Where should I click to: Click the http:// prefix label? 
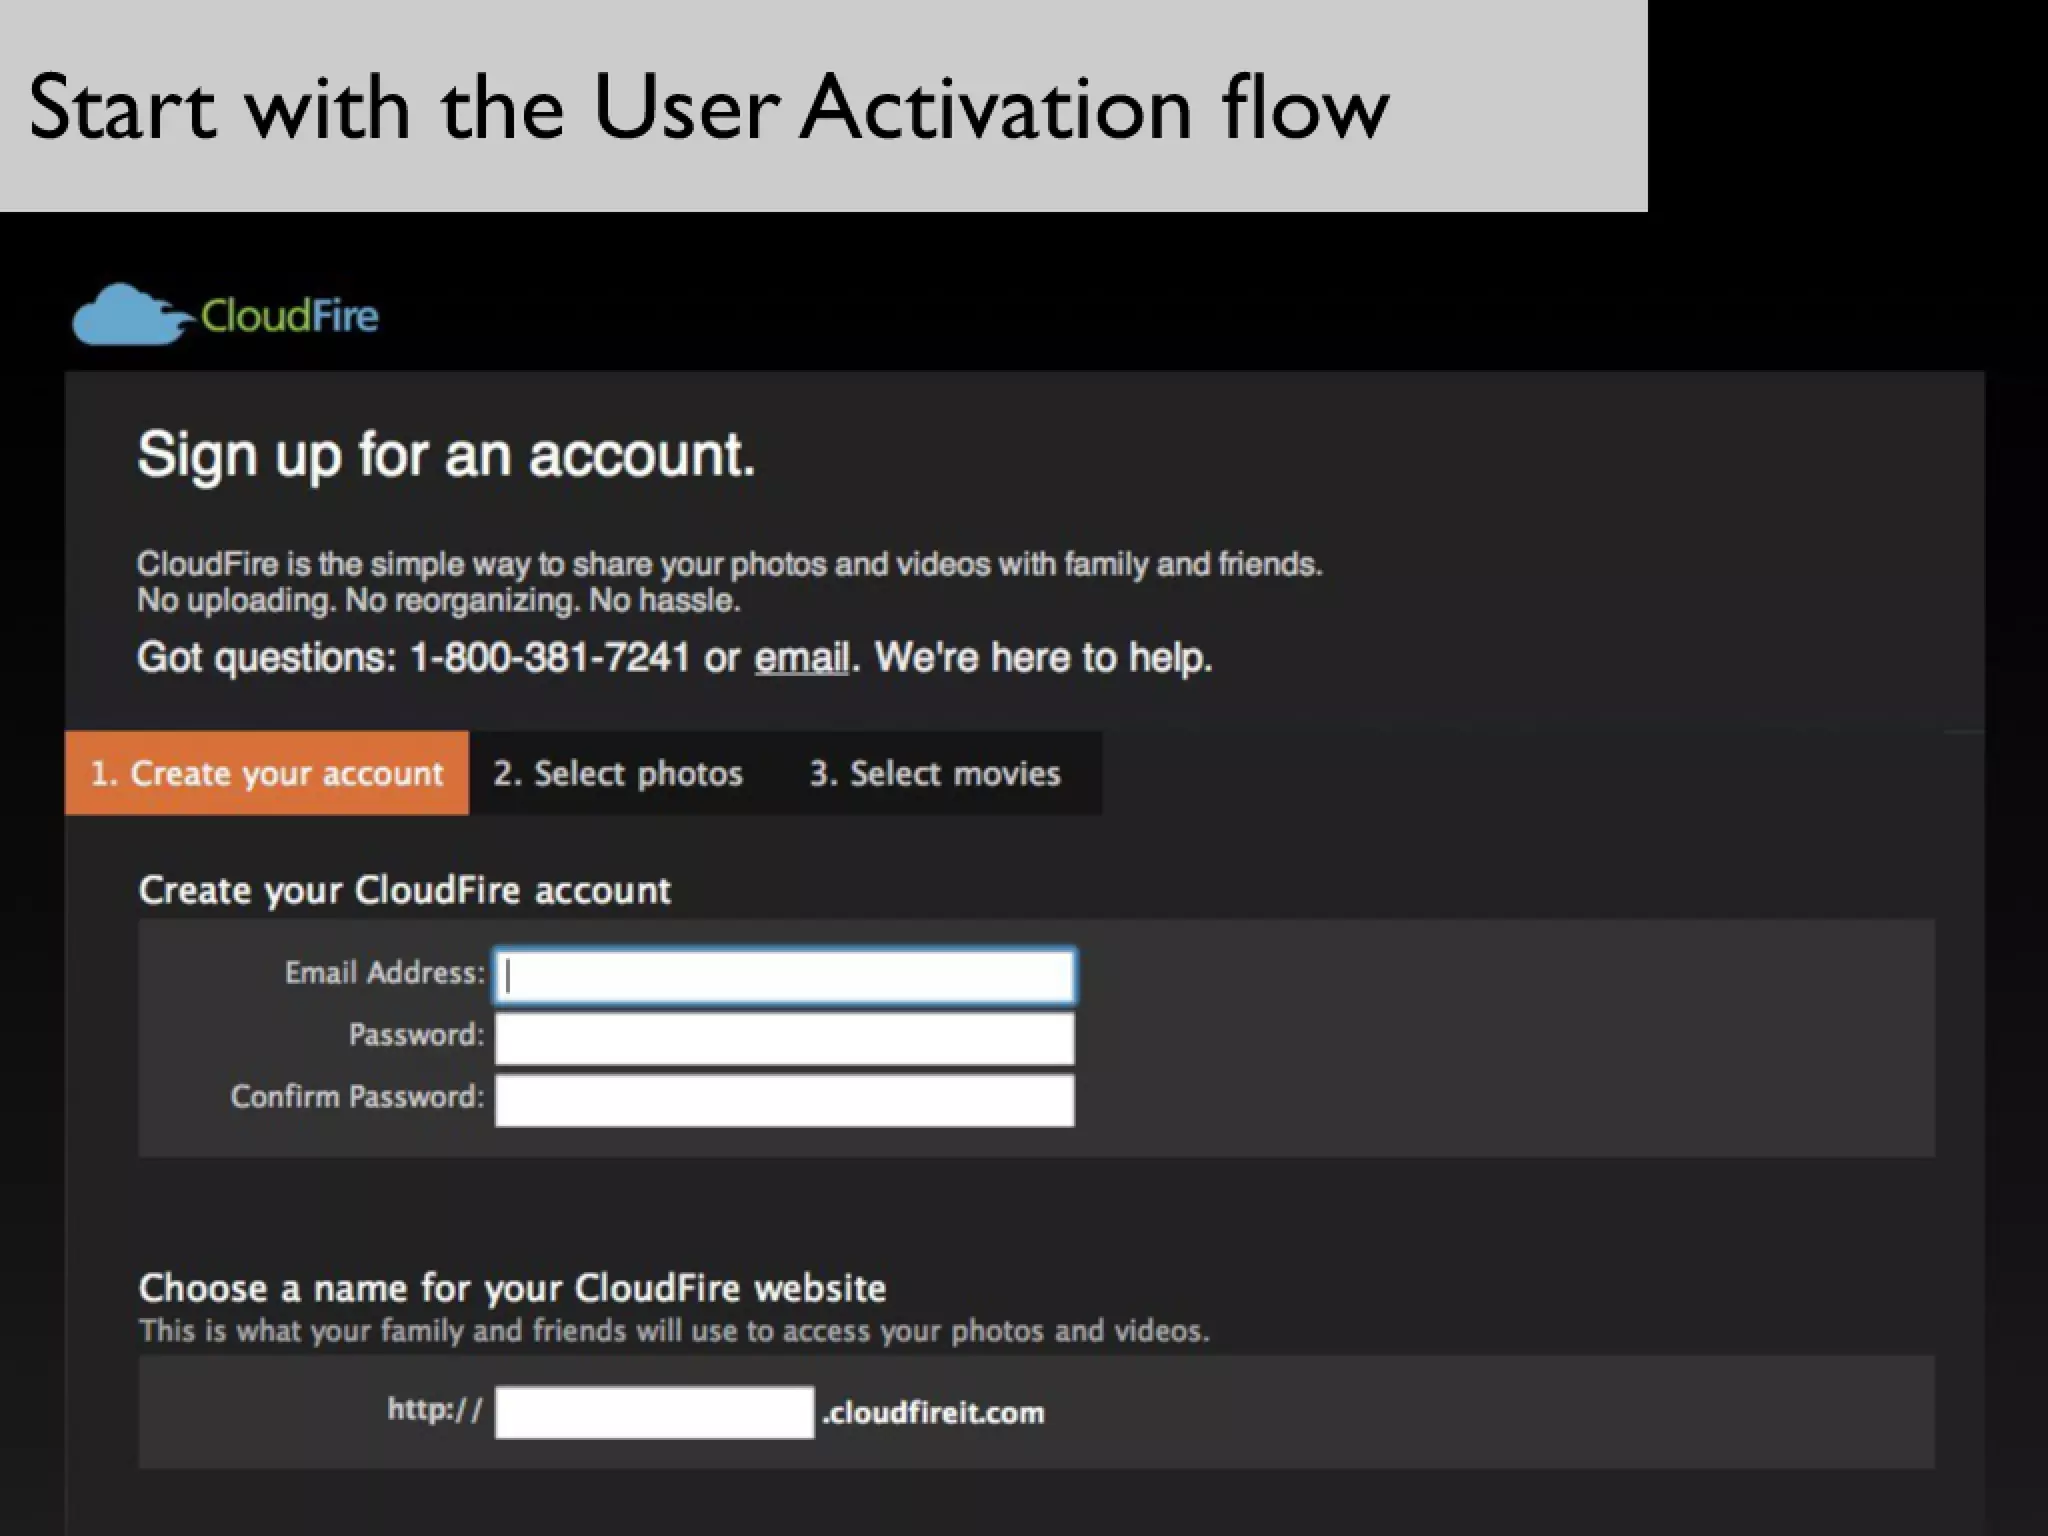pyautogui.click(x=435, y=1410)
